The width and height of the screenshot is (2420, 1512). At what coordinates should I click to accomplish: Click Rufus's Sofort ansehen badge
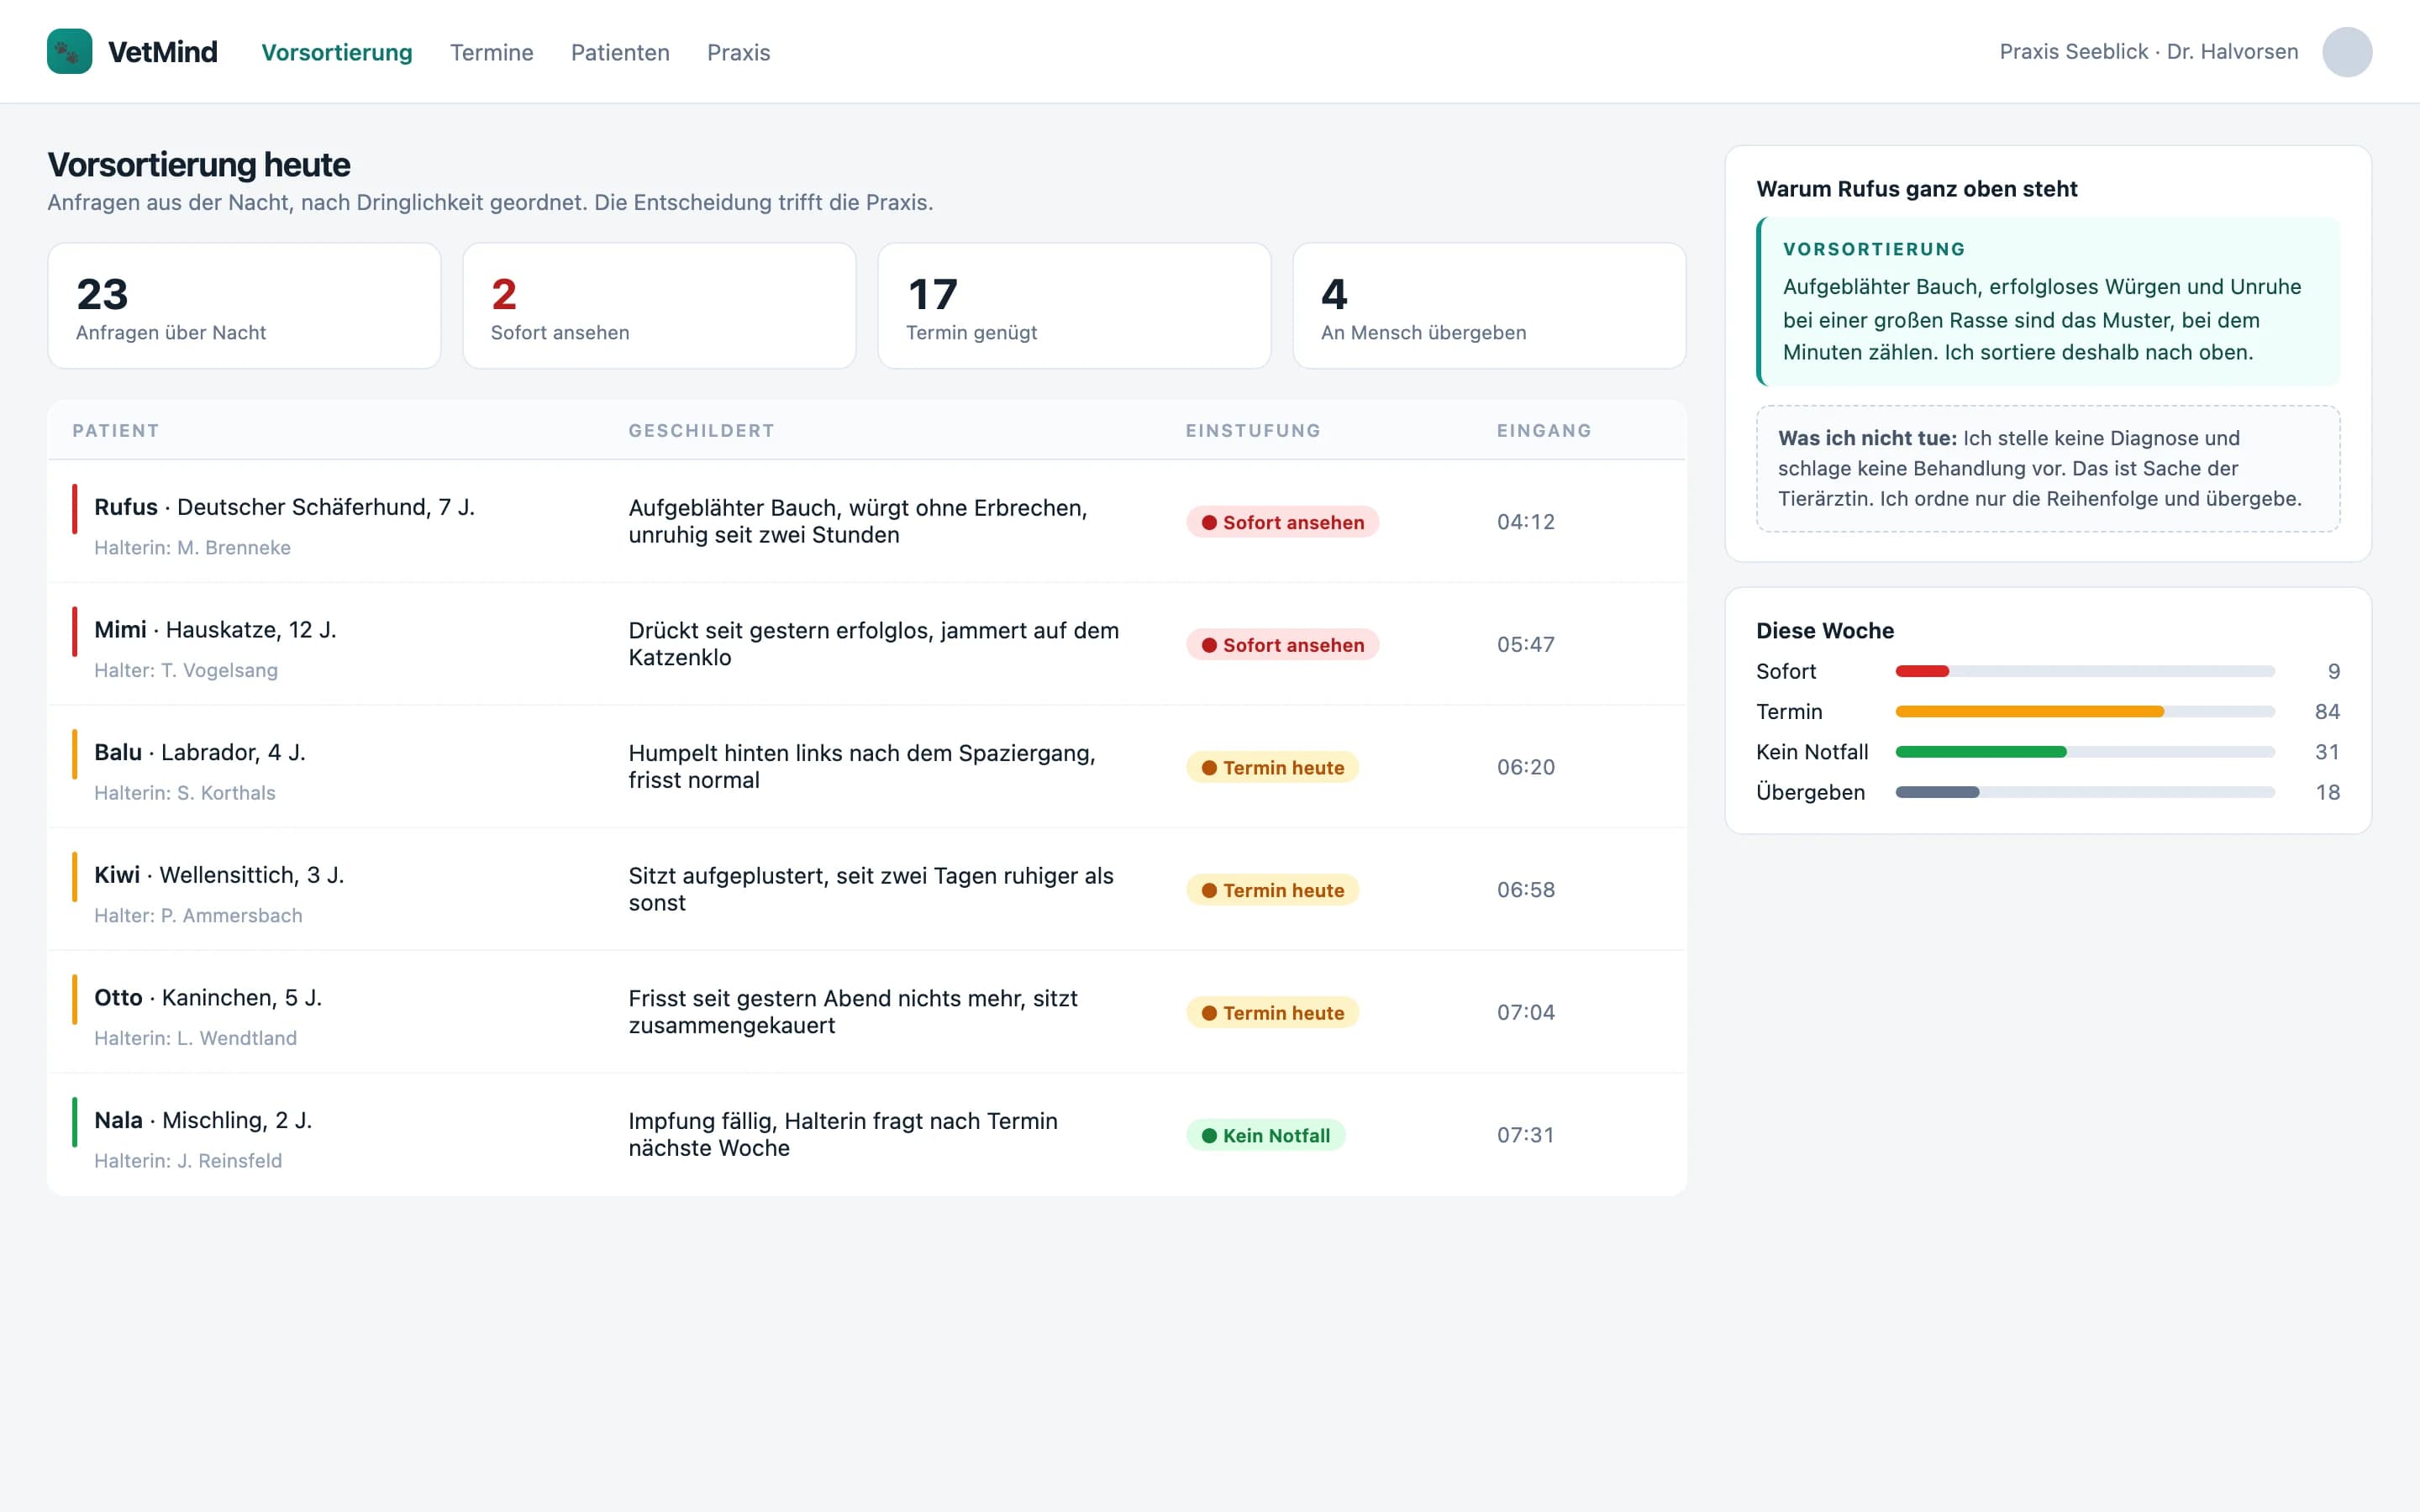1282,522
